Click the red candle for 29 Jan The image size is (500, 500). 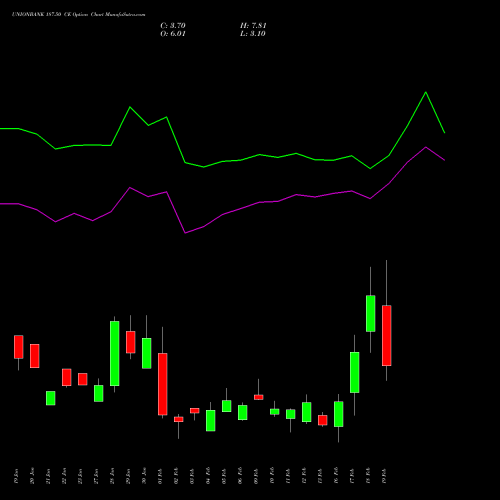(x=131, y=342)
